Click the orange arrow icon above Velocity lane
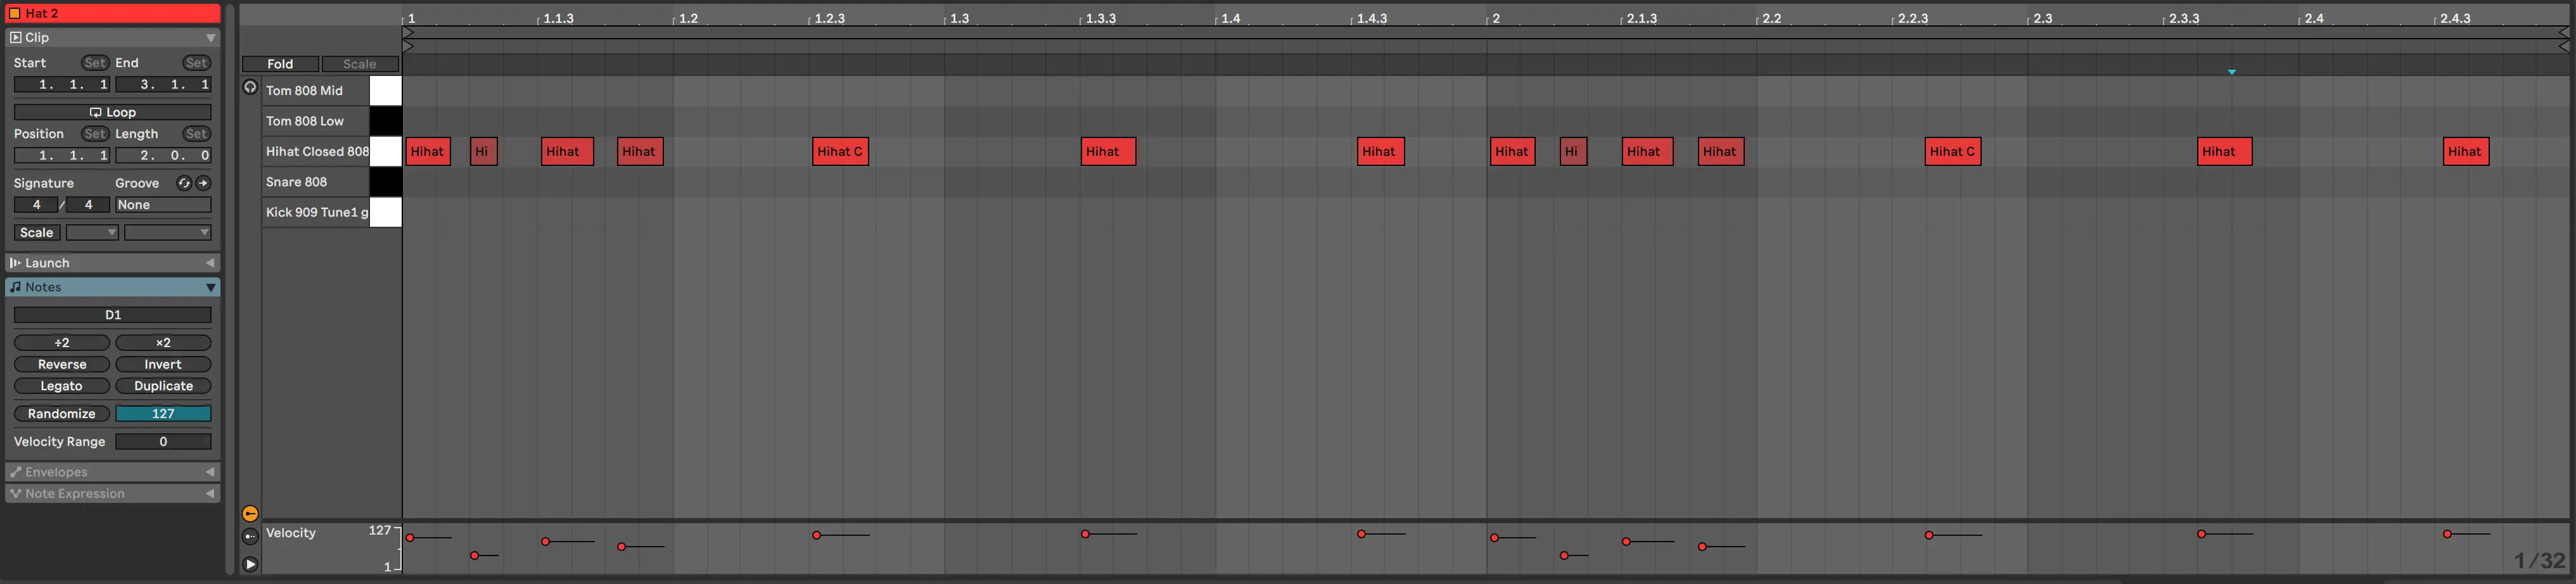 250,514
